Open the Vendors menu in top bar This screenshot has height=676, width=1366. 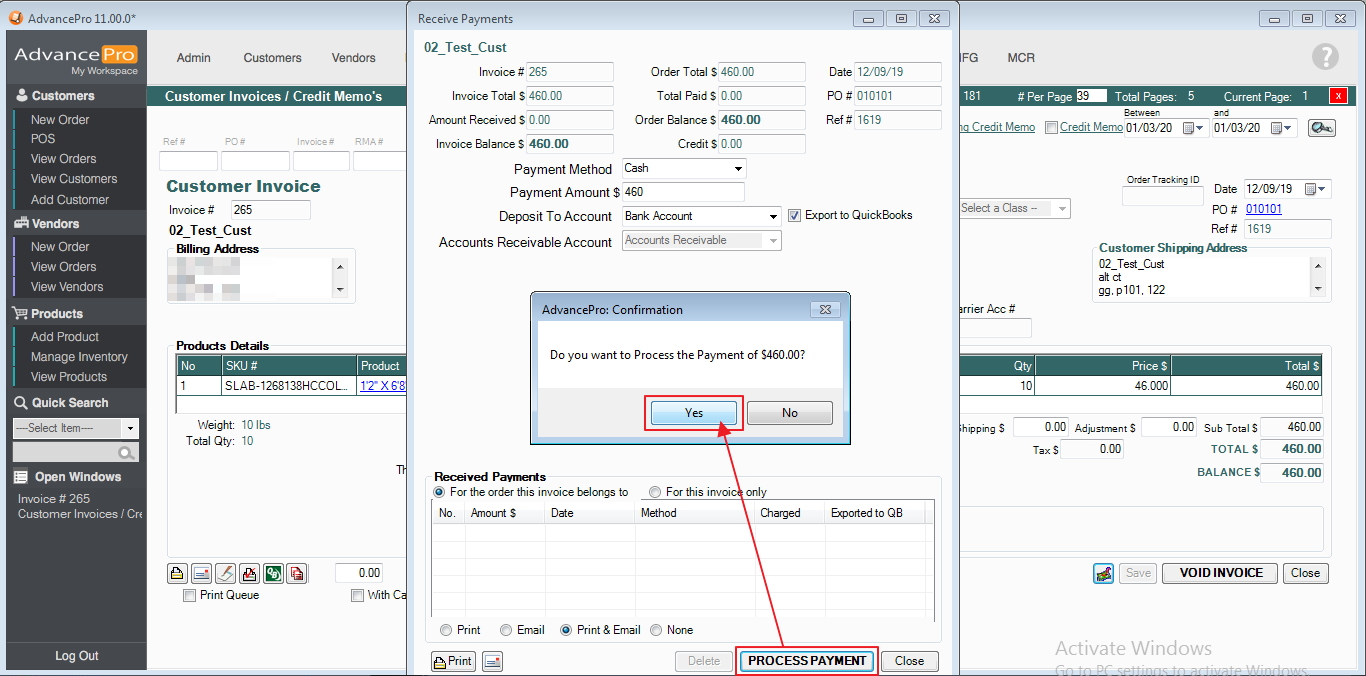click(353, 58)
